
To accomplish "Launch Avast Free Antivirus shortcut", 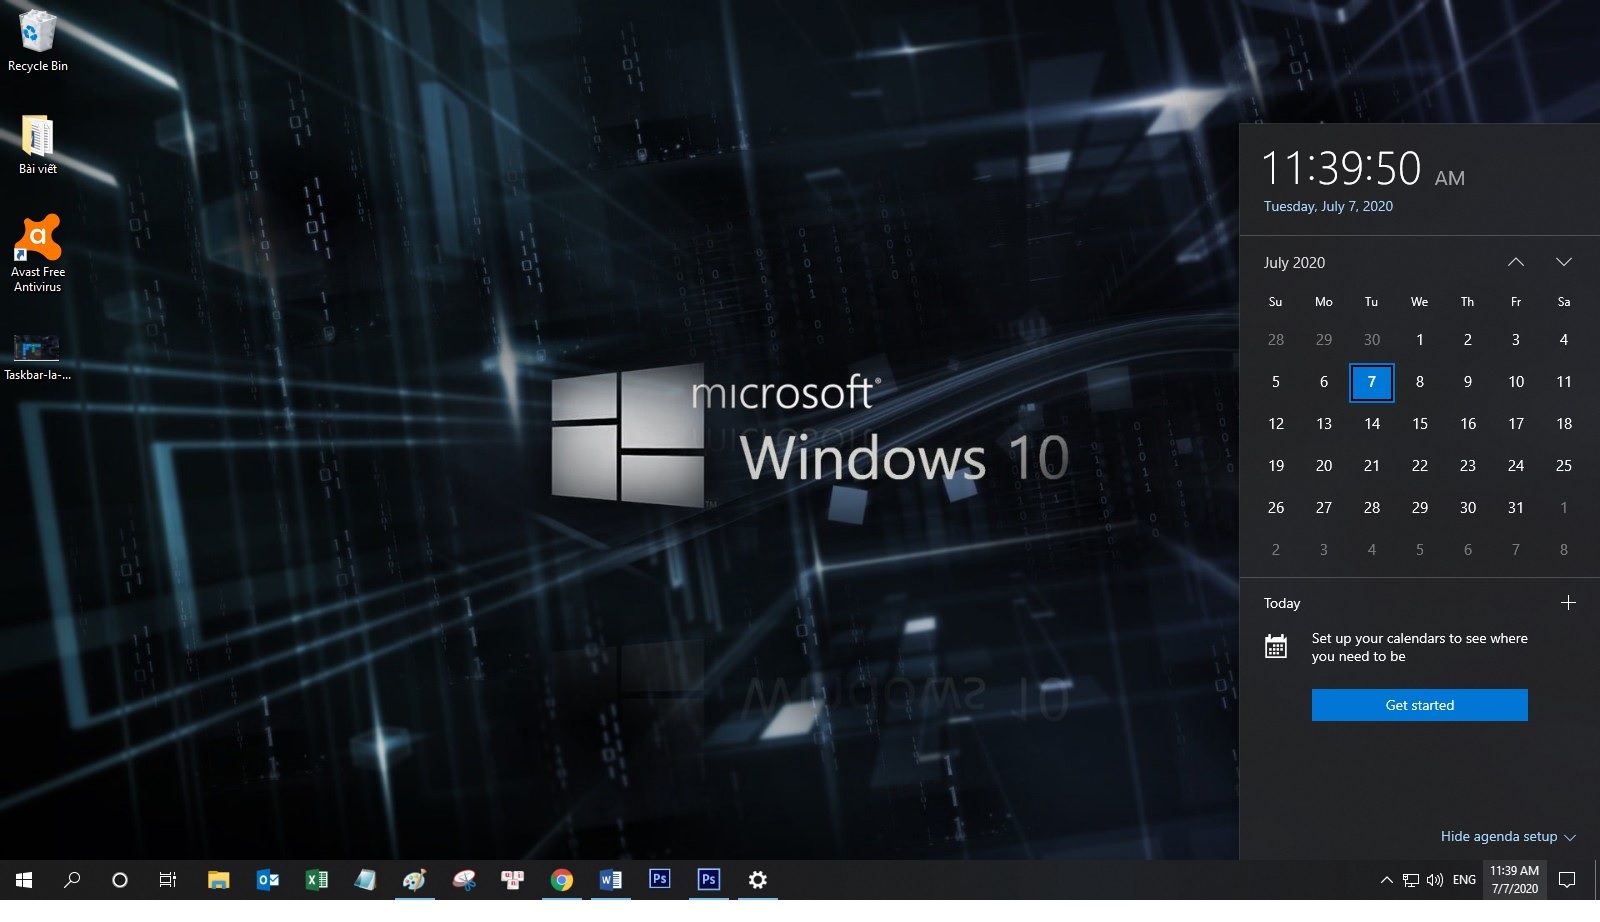I will (37, 254).
